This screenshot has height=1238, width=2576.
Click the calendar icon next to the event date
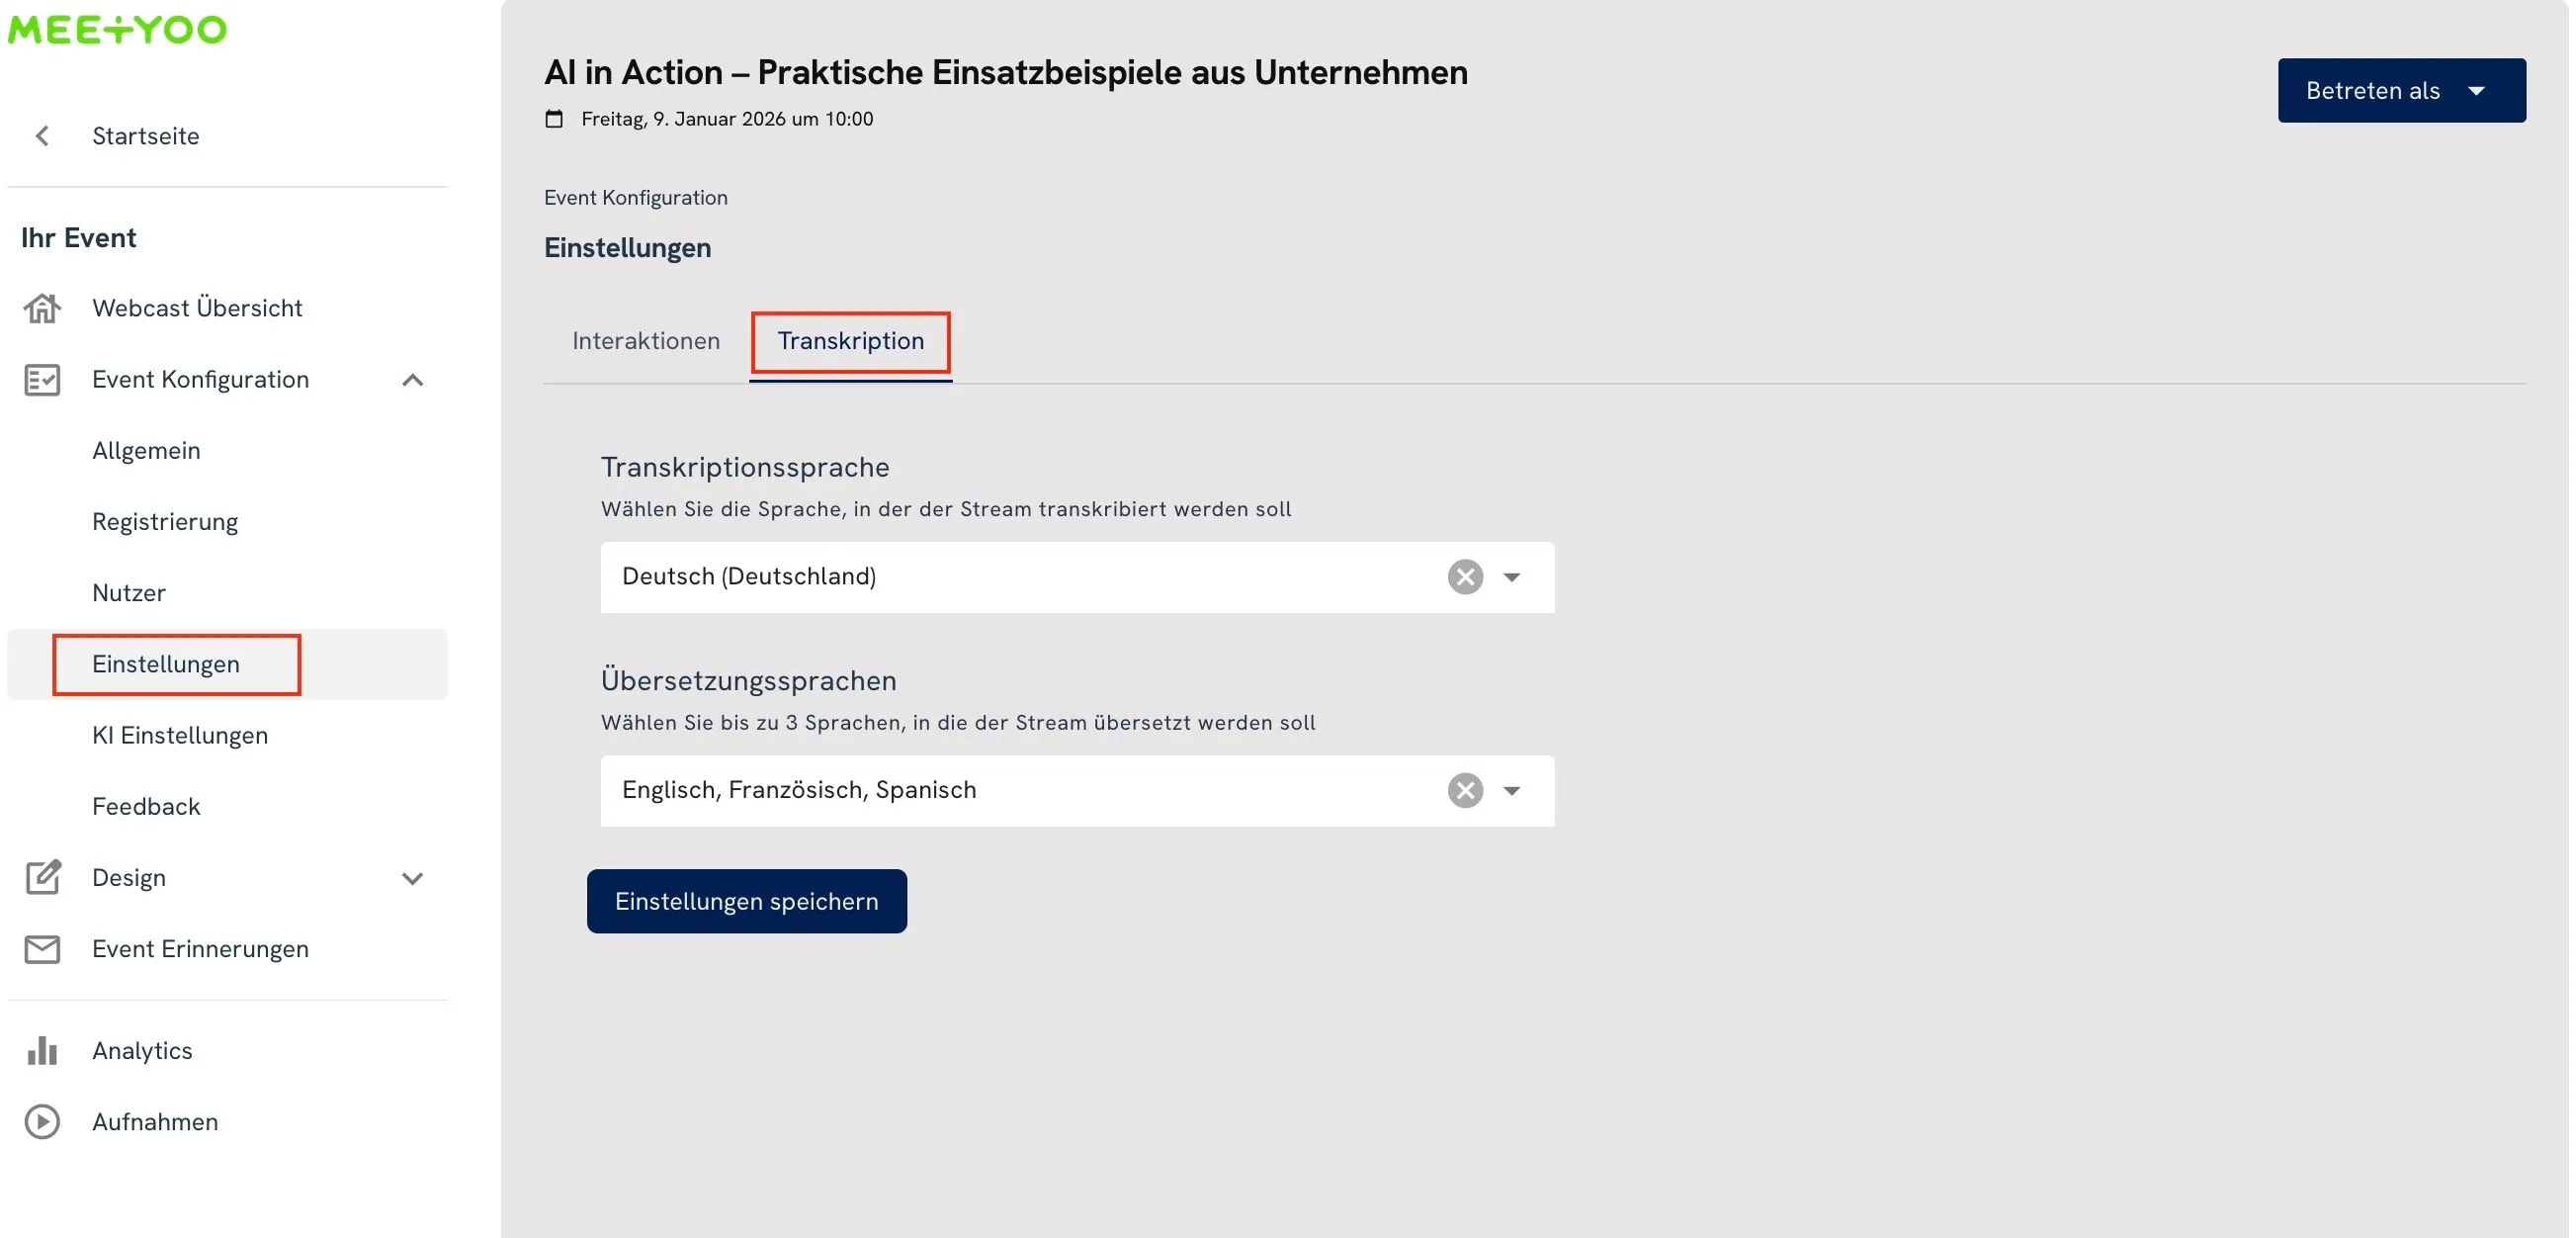coord(554,118)
